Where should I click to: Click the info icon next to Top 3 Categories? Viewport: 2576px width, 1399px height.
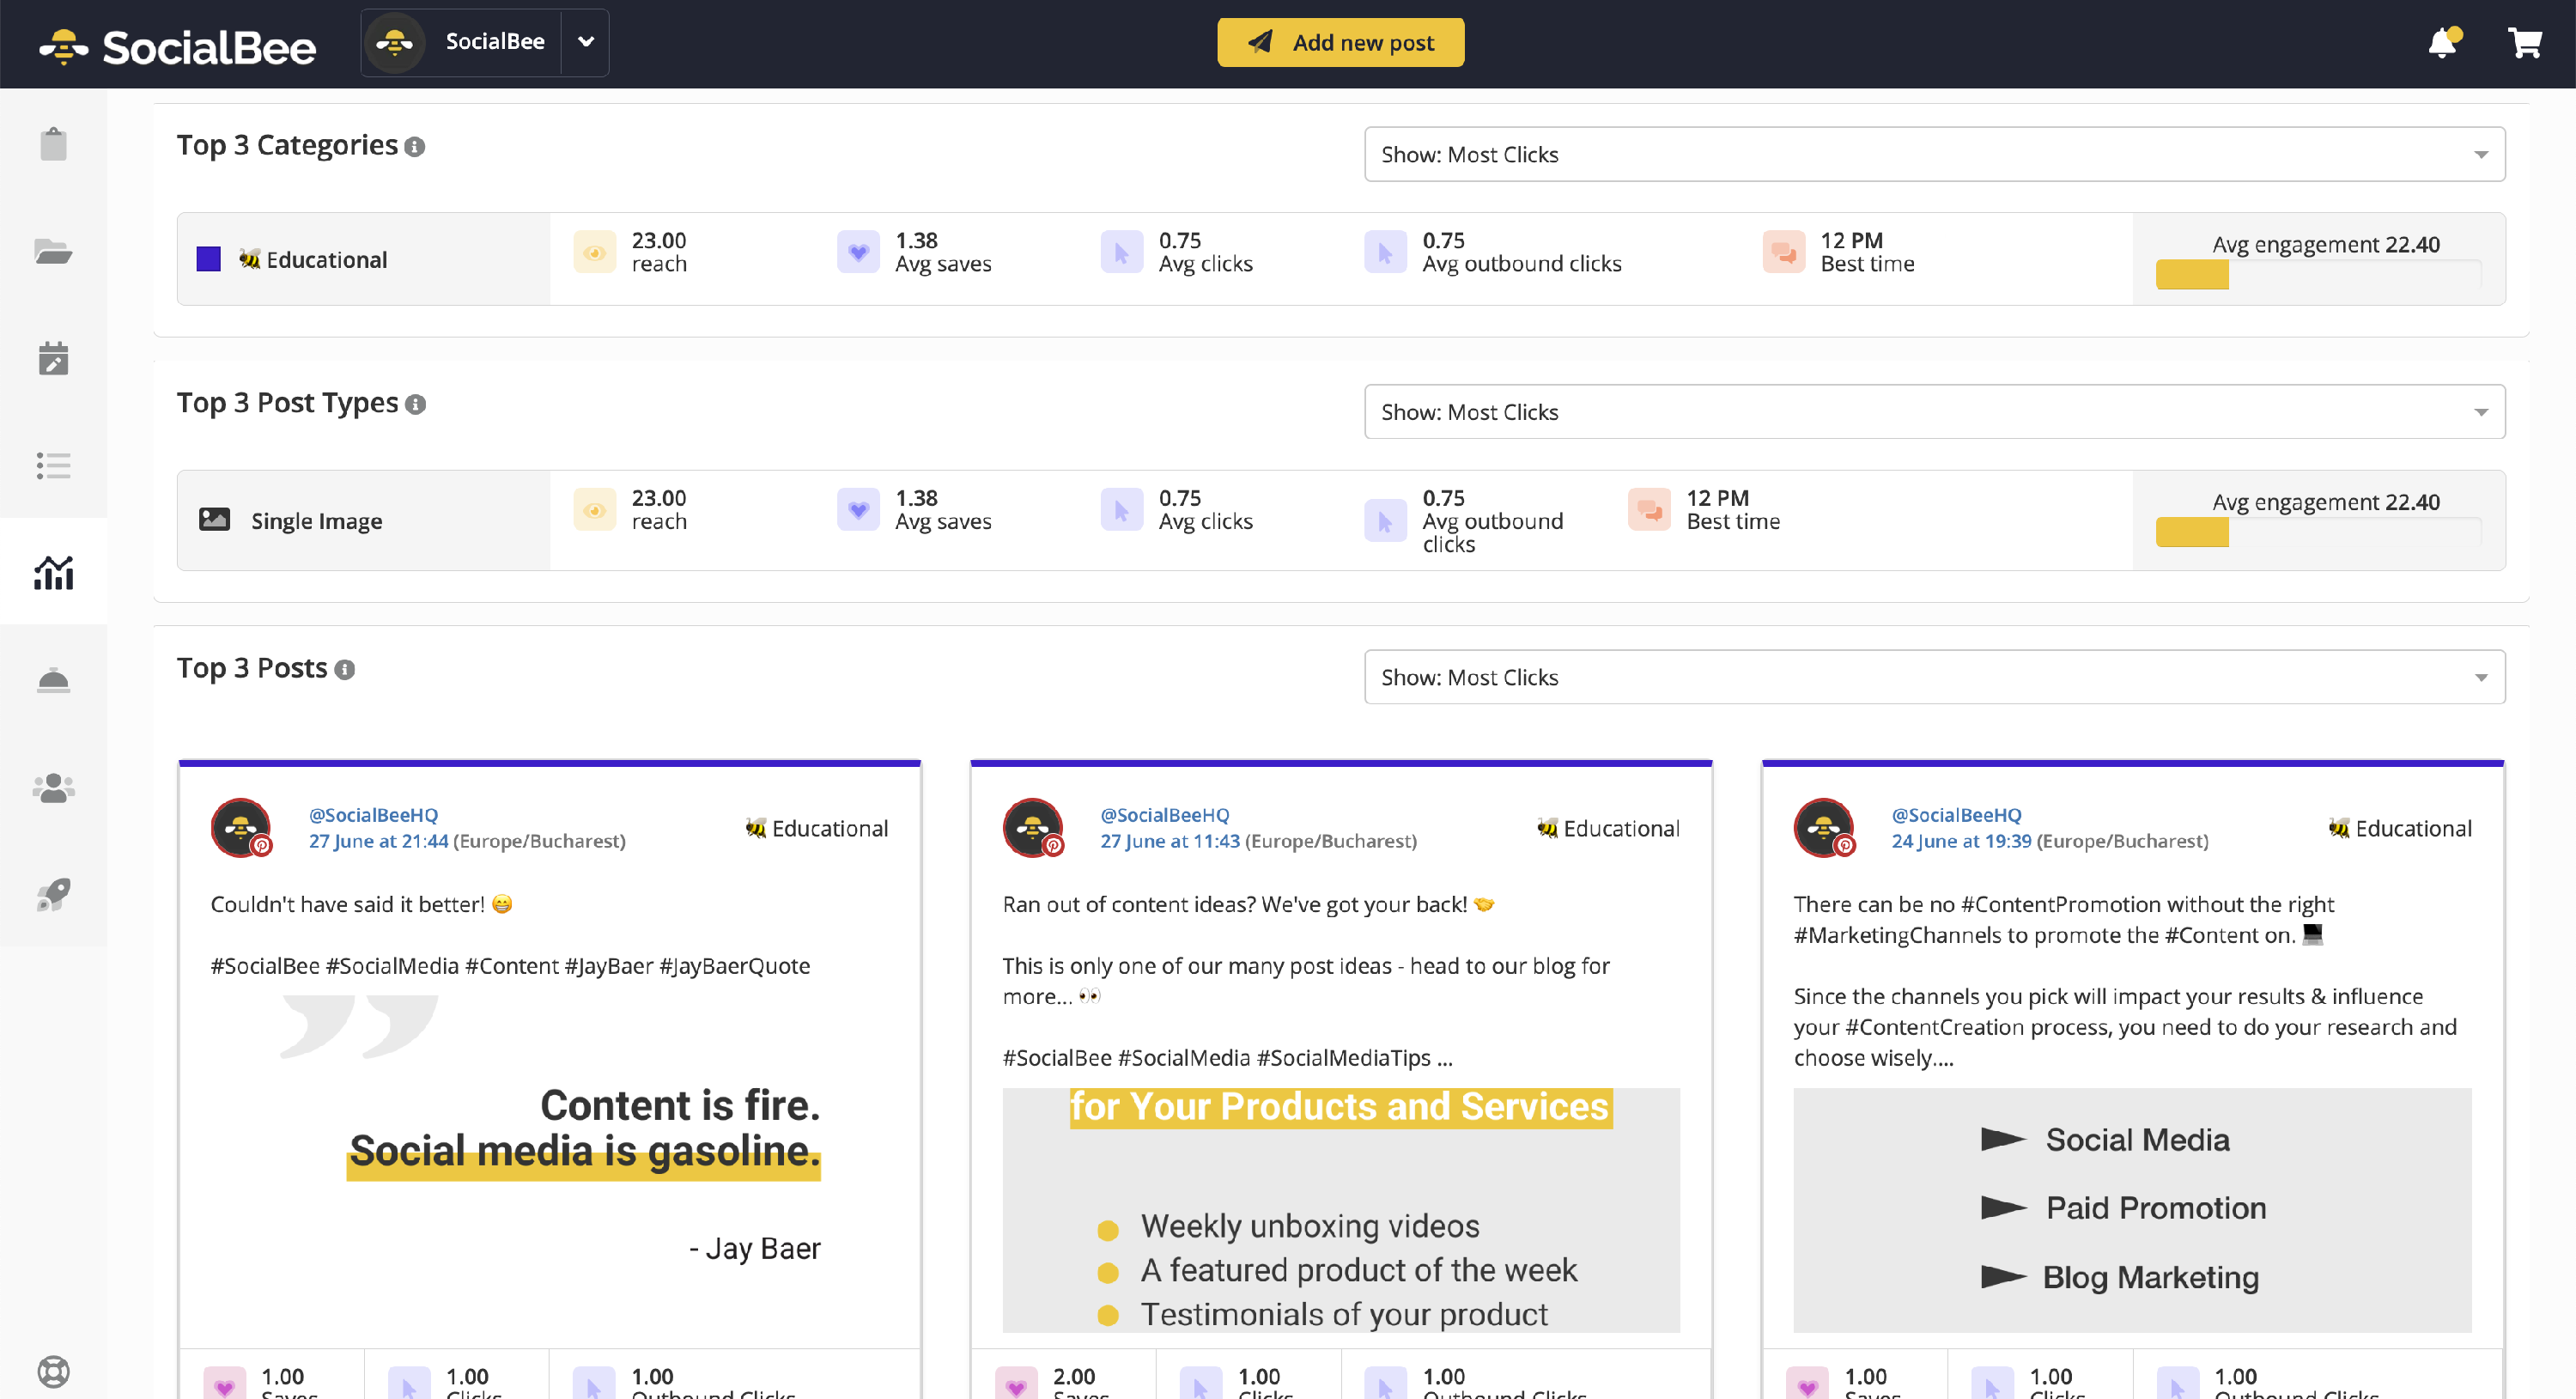coord(415,147)
